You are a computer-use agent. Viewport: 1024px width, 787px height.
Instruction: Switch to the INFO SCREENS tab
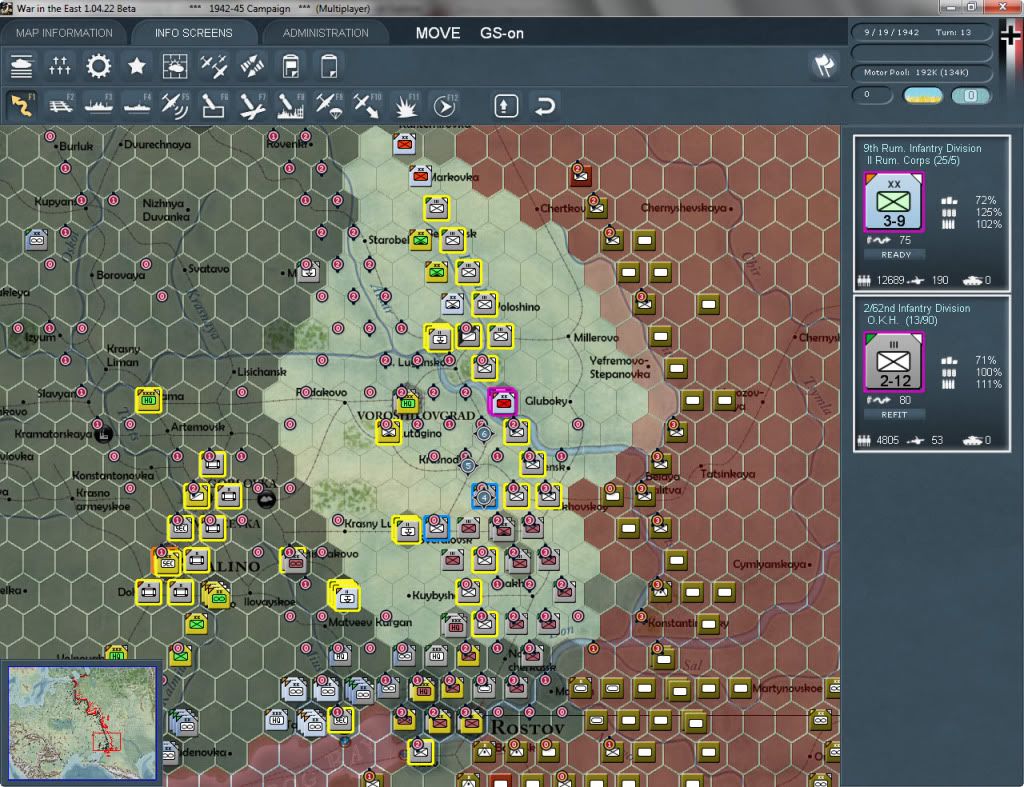click(x=193, y=33)
